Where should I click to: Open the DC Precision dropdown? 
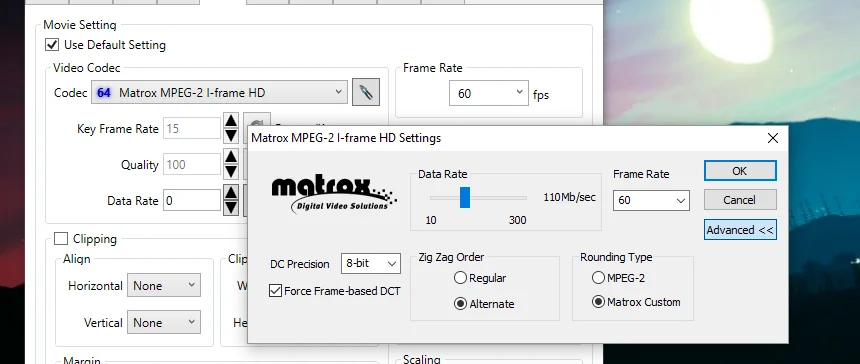(371, 264)
